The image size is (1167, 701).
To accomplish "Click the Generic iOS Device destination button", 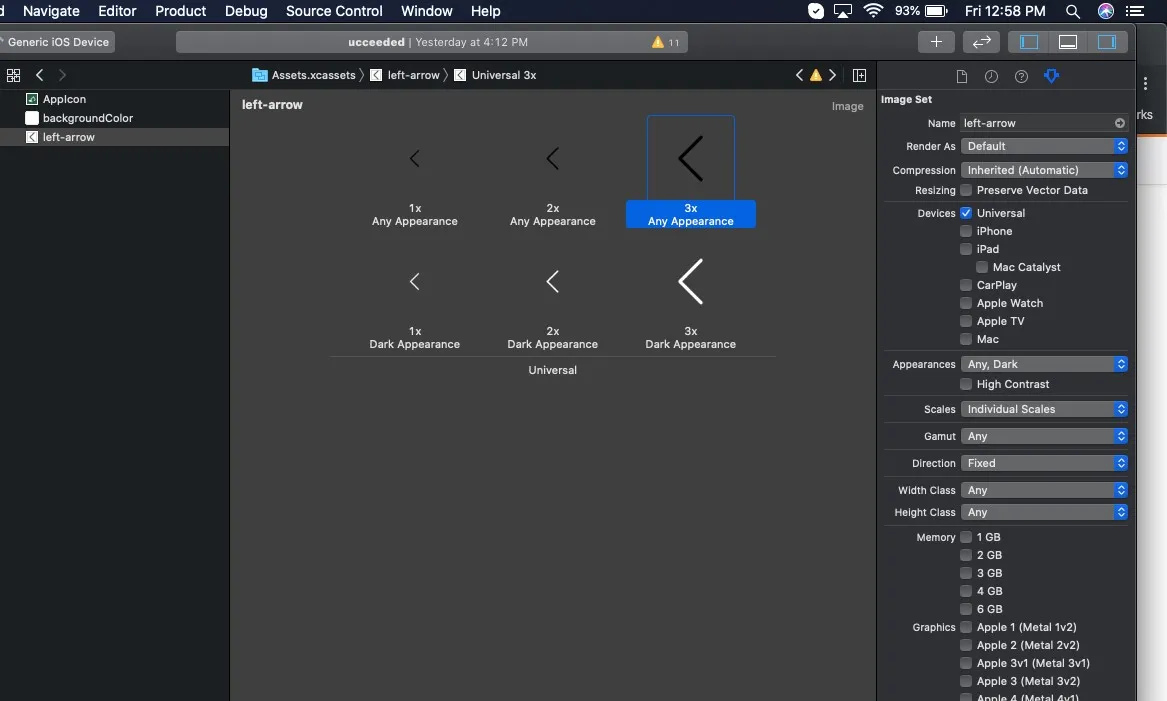I will click(x=58, y=42).
